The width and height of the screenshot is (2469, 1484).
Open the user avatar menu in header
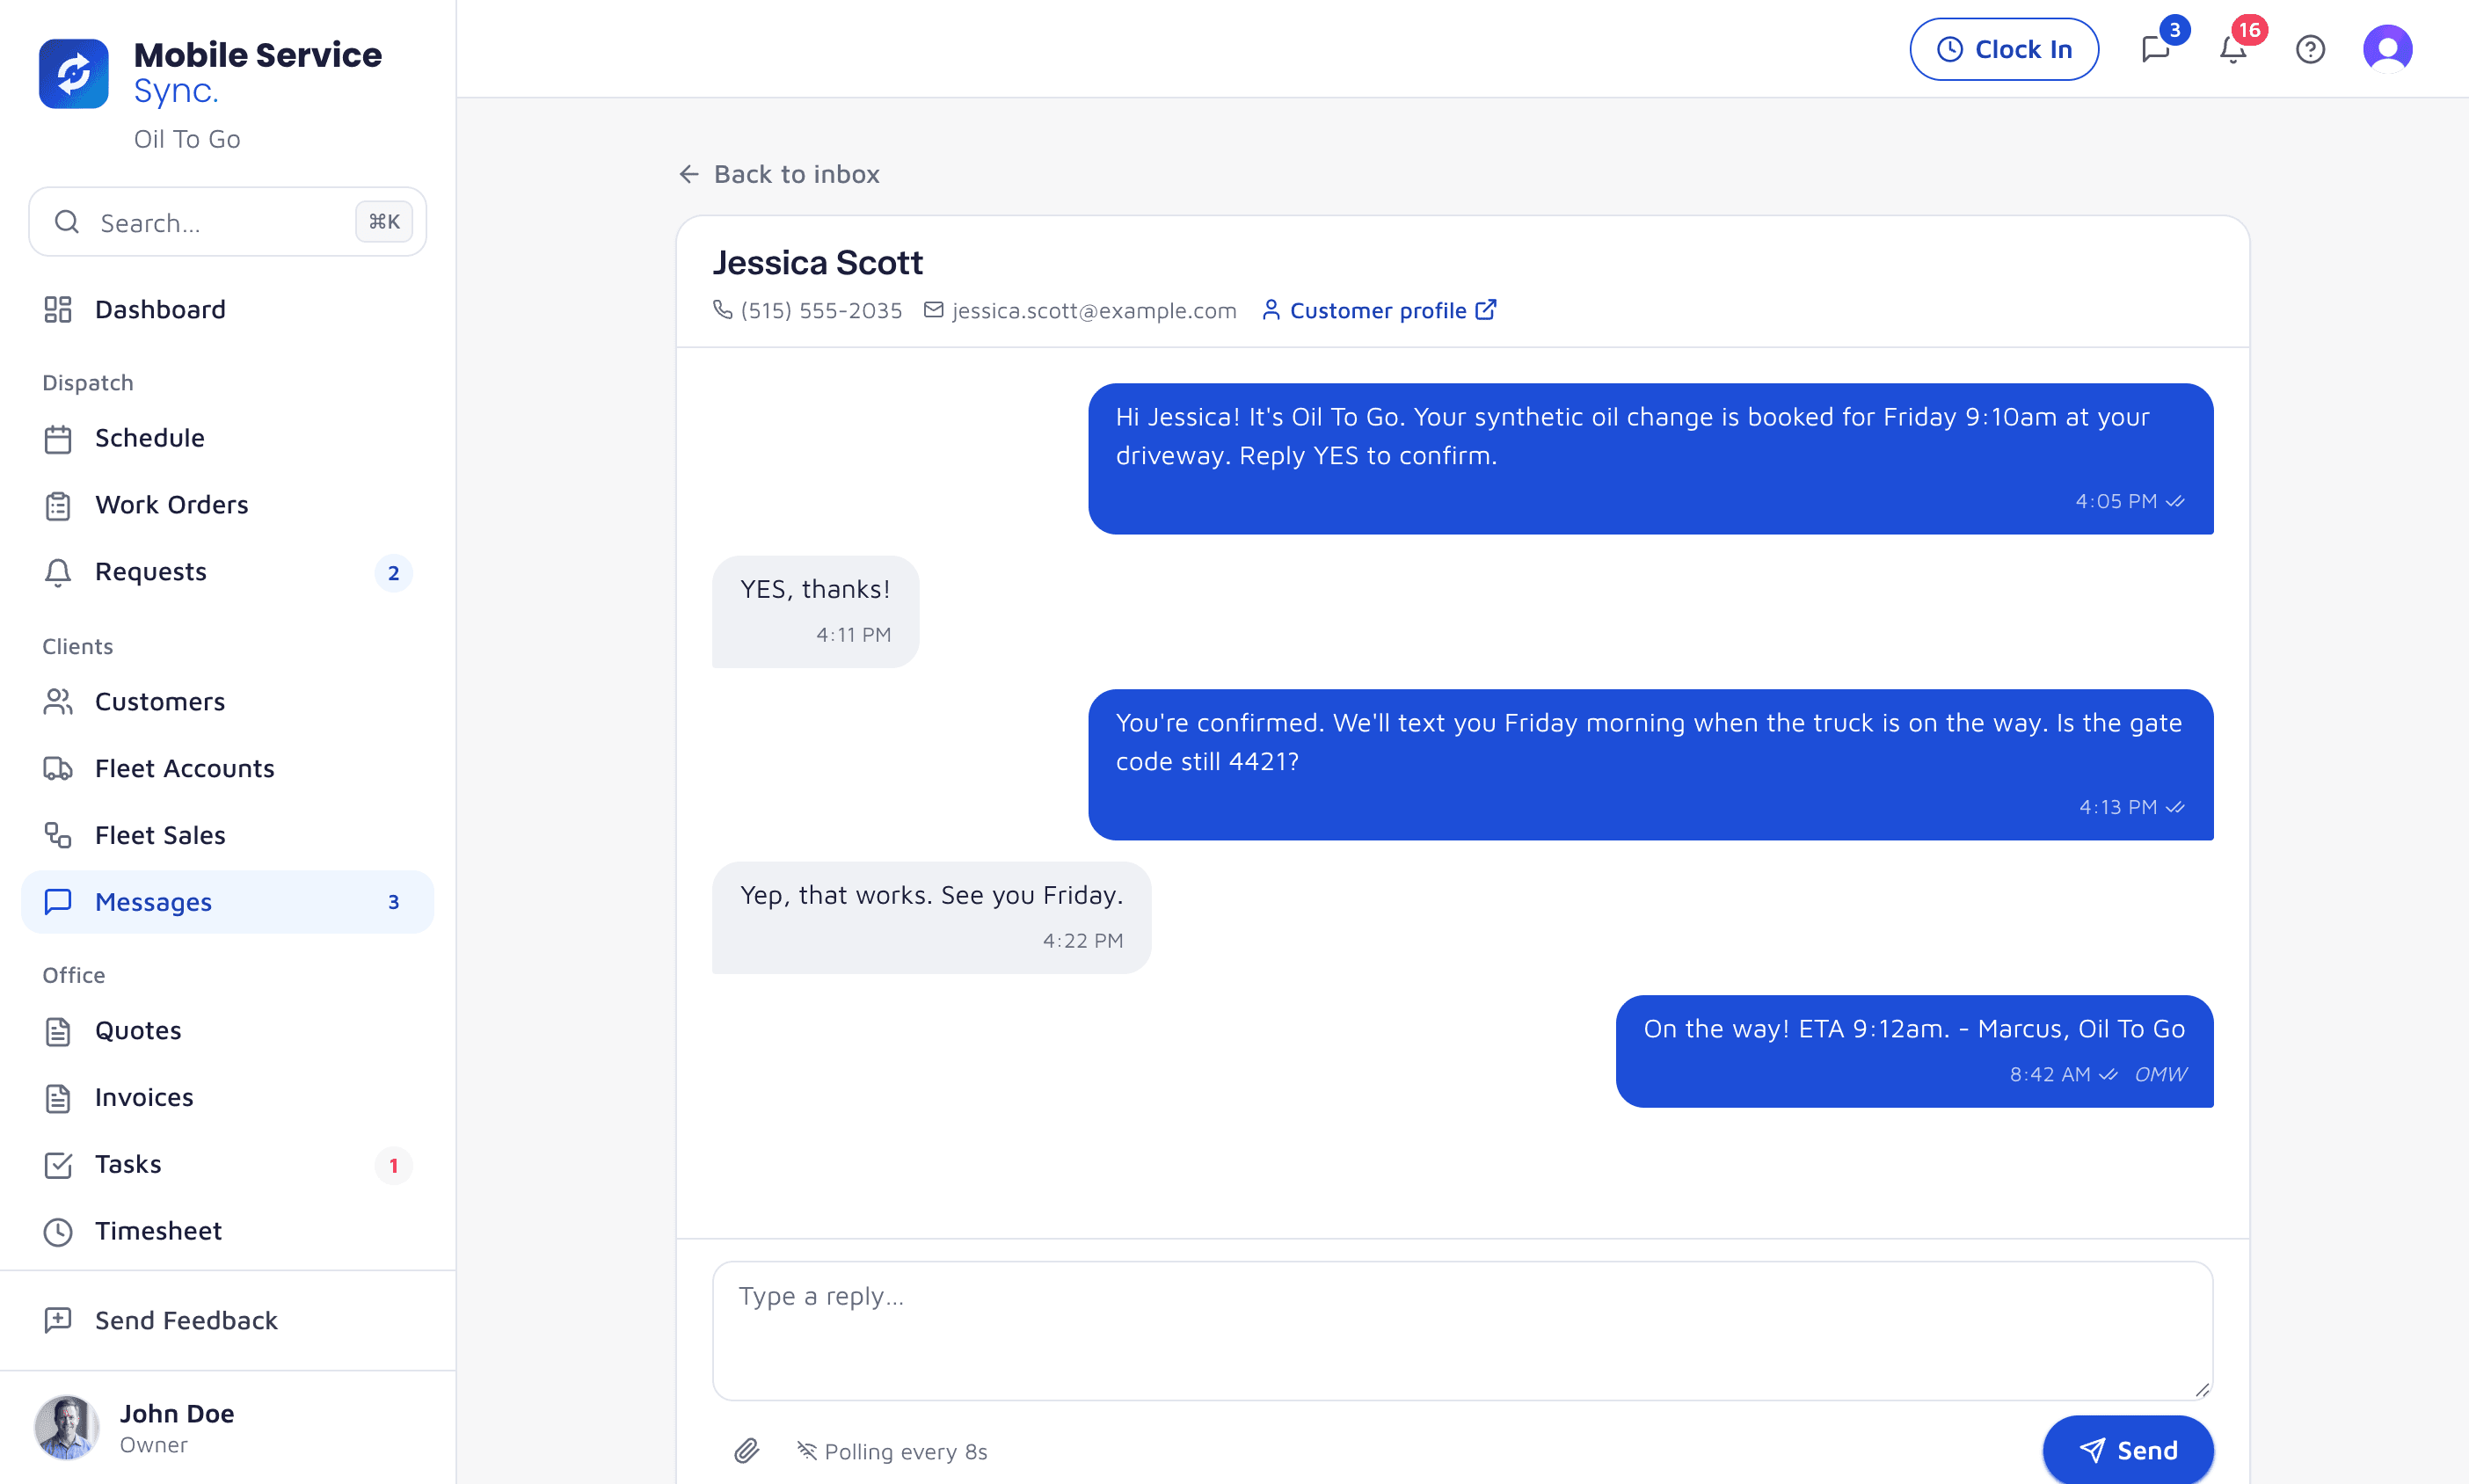tap(2387, 49)
